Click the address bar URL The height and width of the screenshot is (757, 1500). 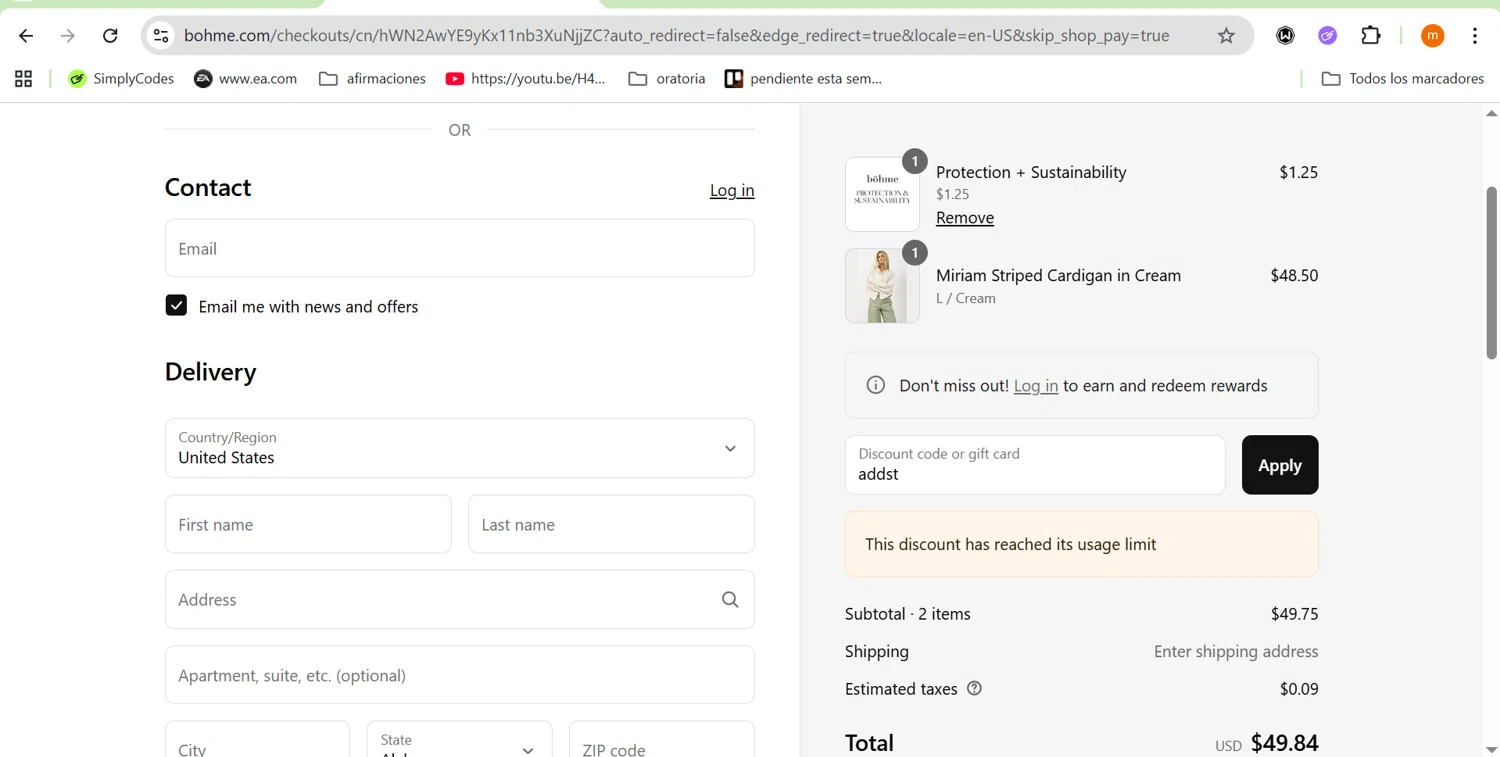[x=676, y=36]
